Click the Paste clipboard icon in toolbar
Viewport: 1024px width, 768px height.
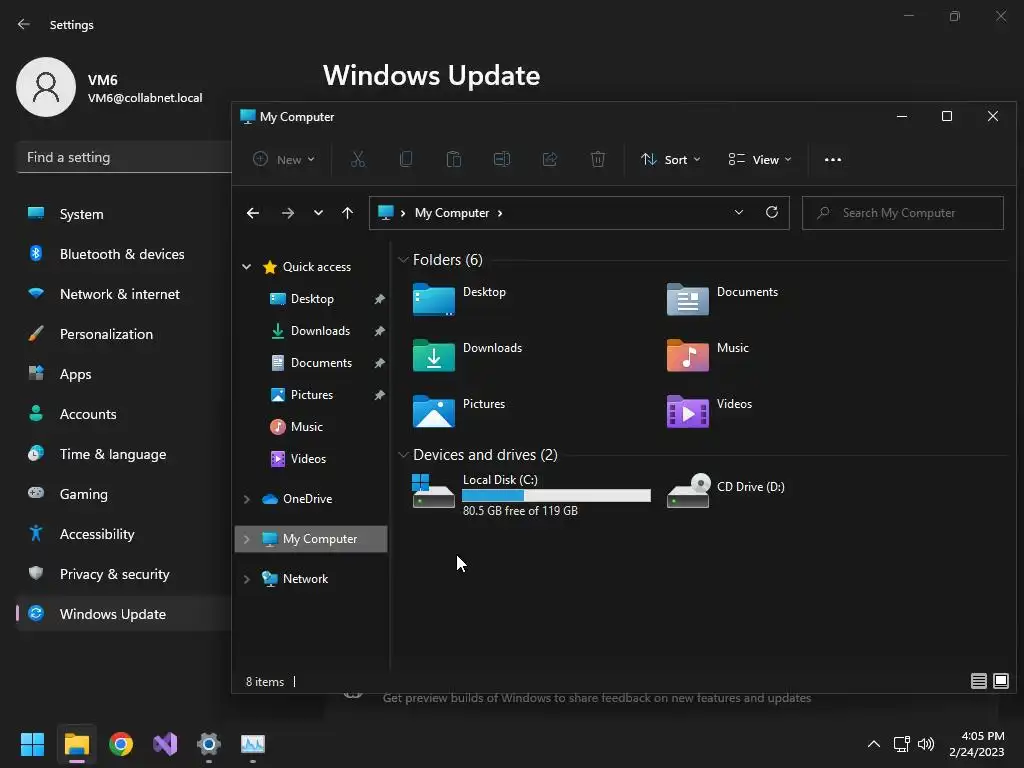point(454,159)
